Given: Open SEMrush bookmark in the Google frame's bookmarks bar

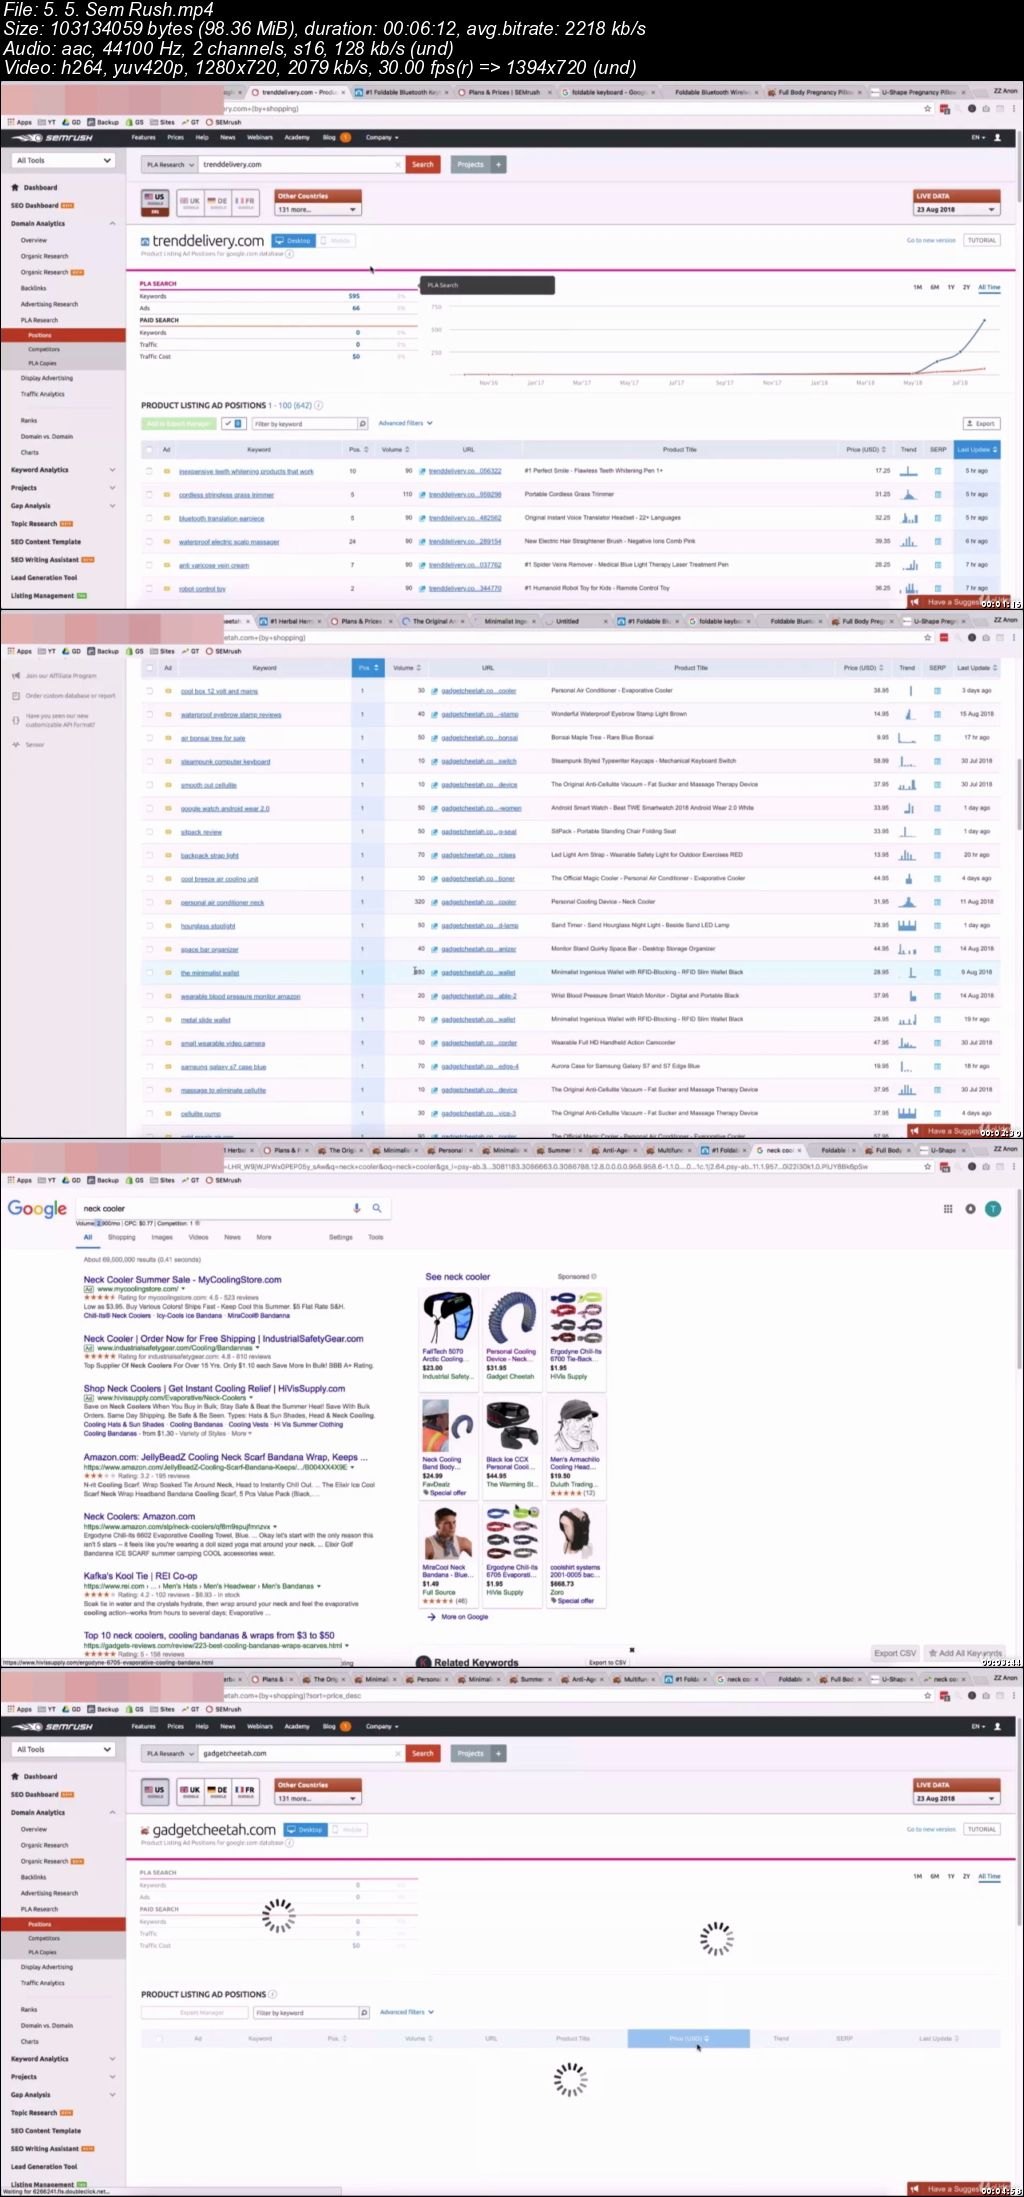Looking at the screenshot, I should pyautogui.click(x=223, y=1181).
